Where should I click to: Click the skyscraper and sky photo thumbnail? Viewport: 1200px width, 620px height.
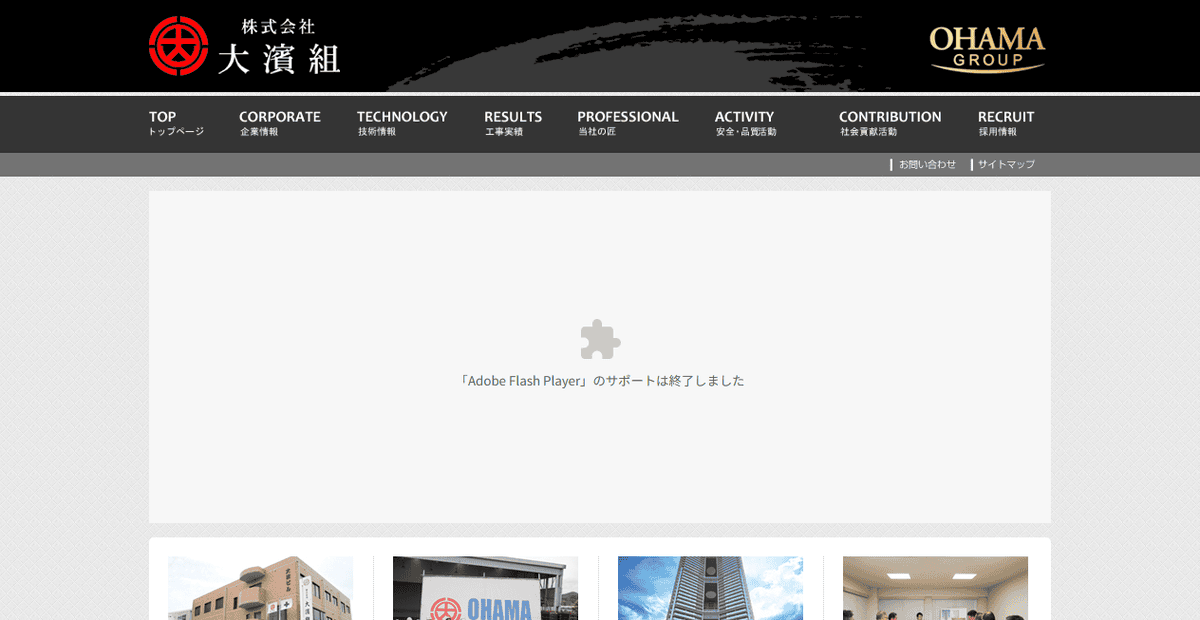pyautogui.click(x=710, y=588)
